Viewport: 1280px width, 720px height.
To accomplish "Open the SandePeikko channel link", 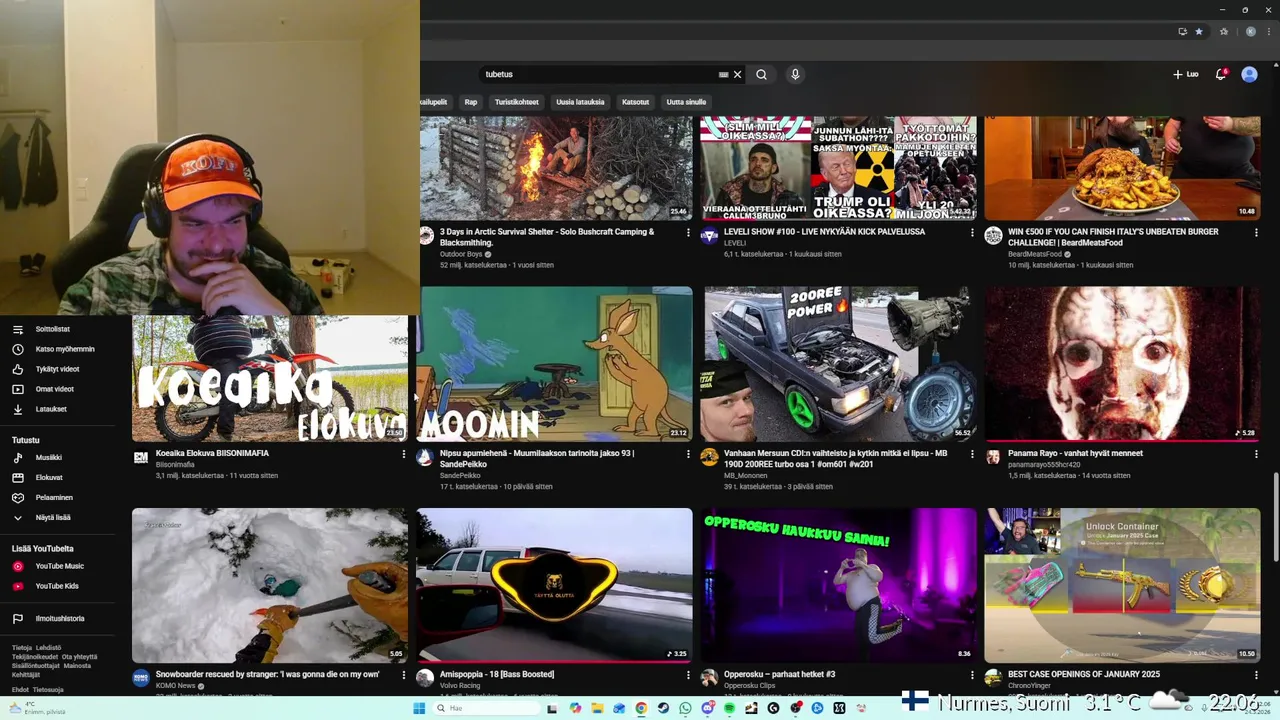I will 460,476.
